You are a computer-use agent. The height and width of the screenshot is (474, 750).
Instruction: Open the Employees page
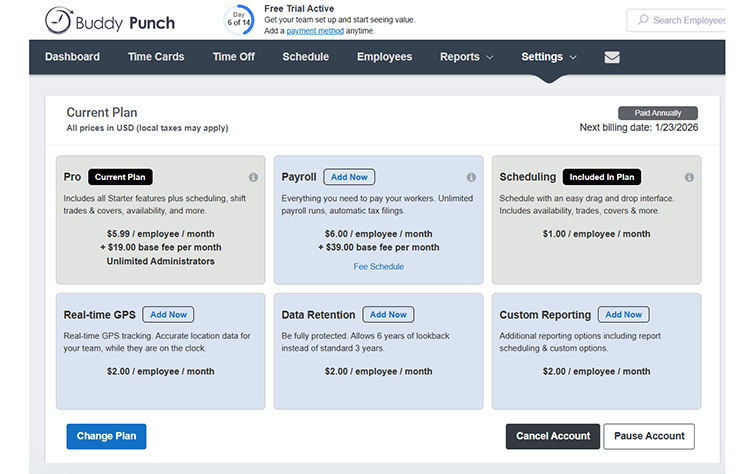point(384,57)
